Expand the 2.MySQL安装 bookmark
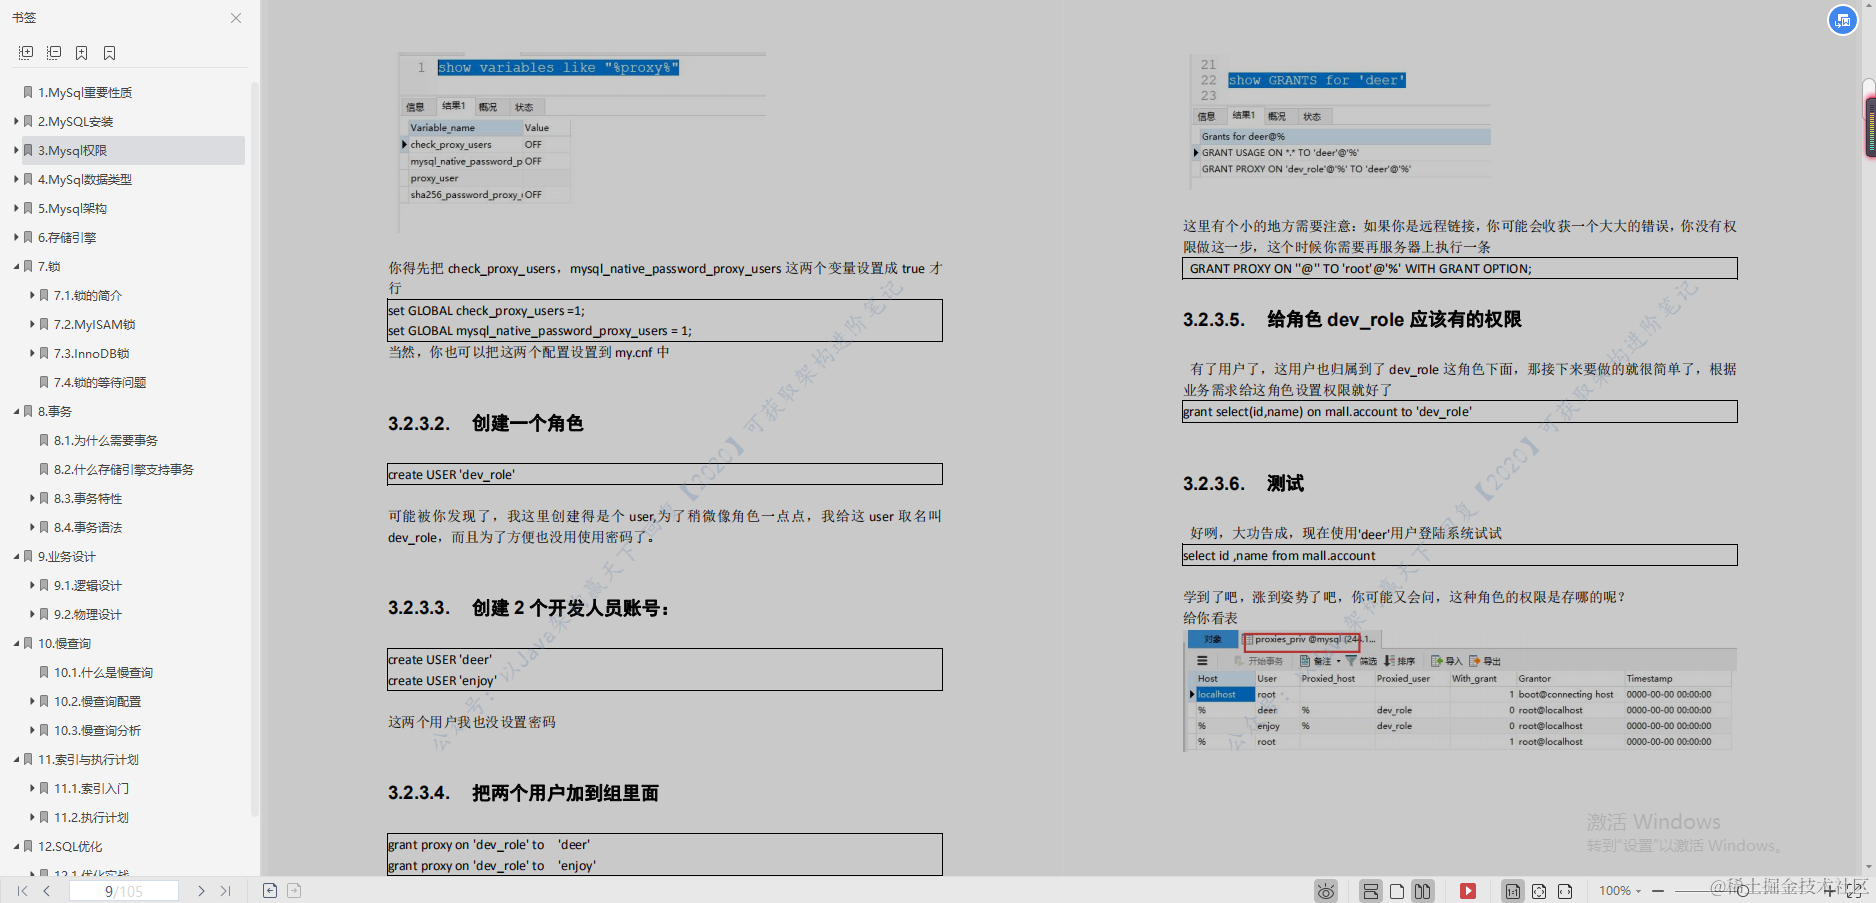Viewport: 1876px width, 903px height. pyautogui.click(x=16, y=122)
